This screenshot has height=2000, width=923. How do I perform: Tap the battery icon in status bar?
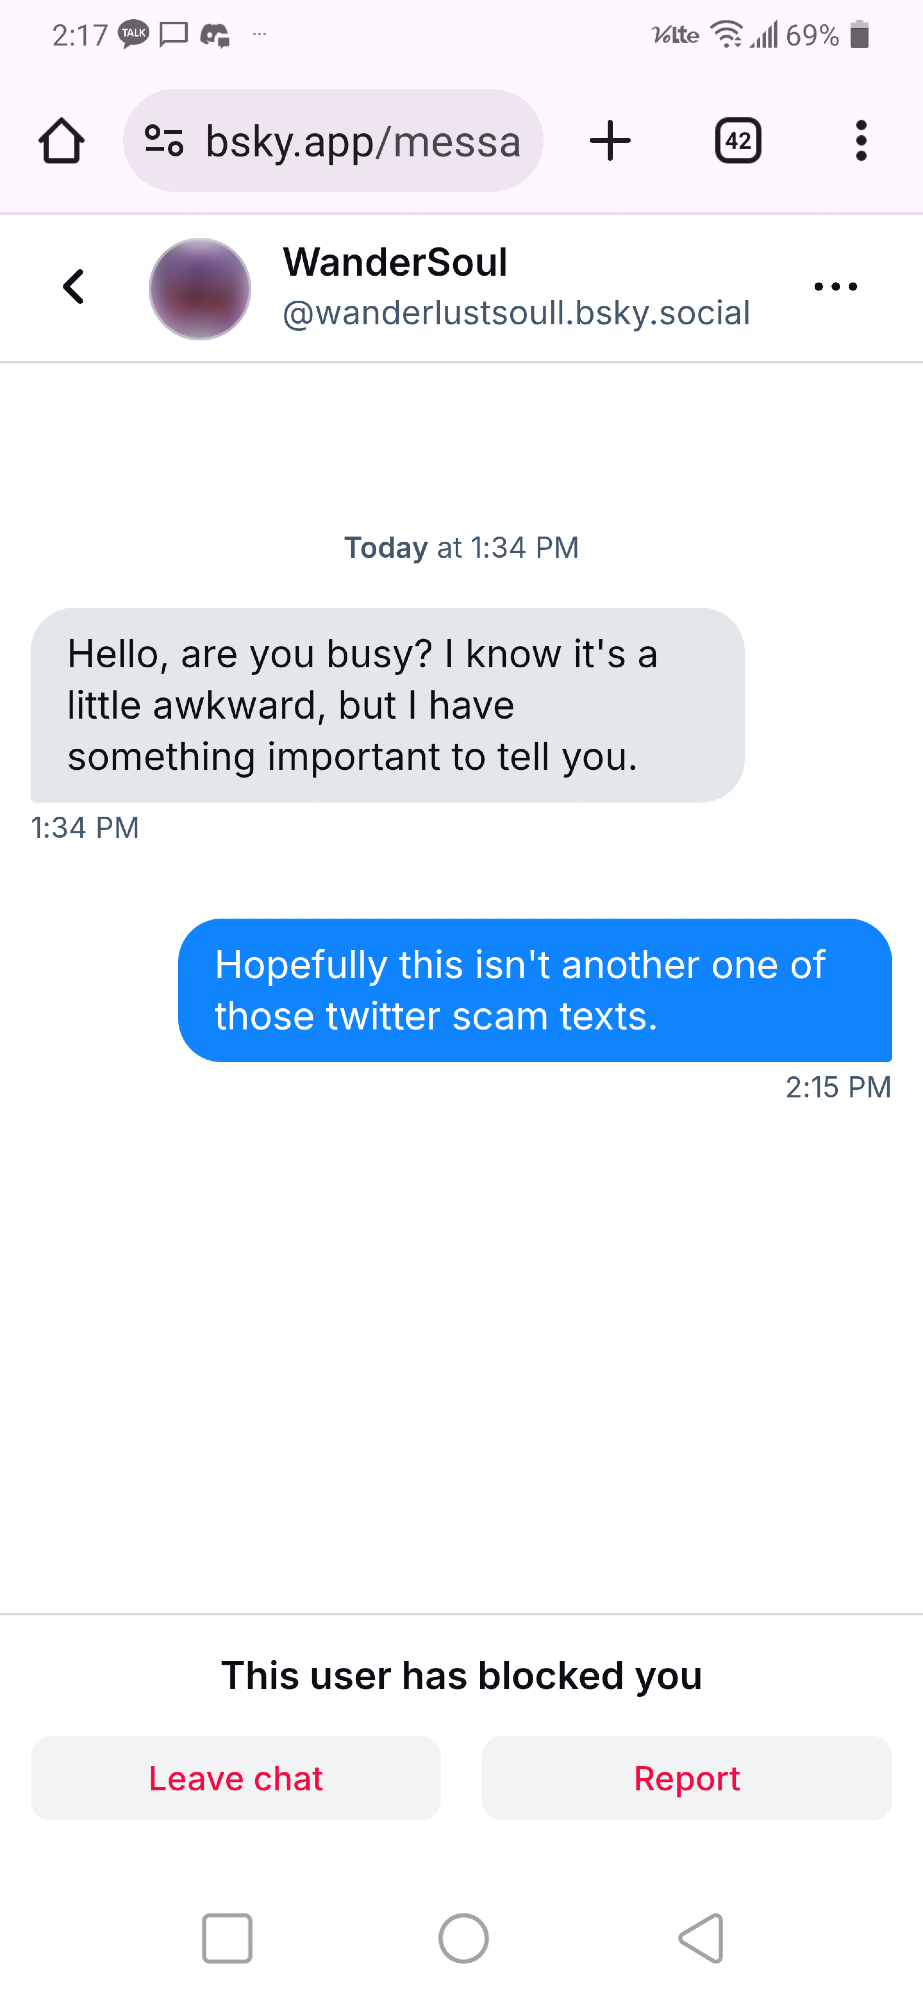[859, 35]
